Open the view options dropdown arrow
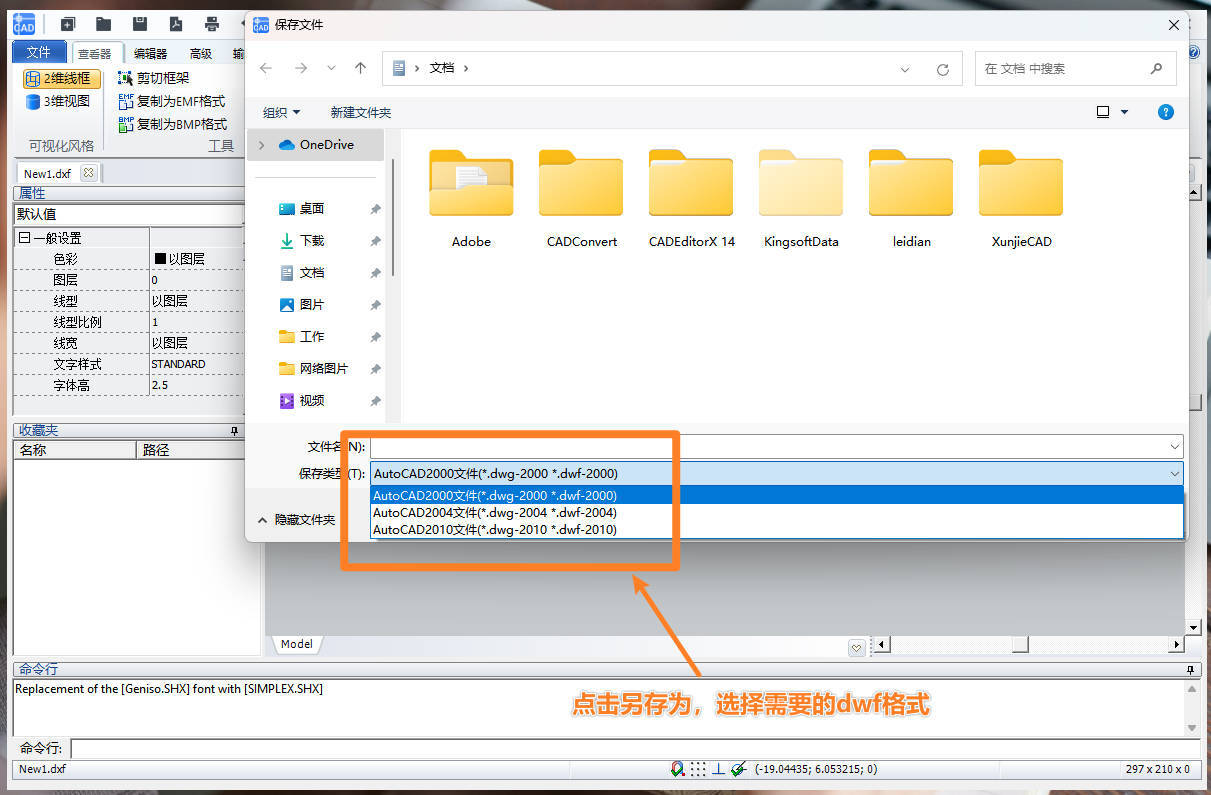The width and height of the screenshot is (1211, 795). point(1124,112)
